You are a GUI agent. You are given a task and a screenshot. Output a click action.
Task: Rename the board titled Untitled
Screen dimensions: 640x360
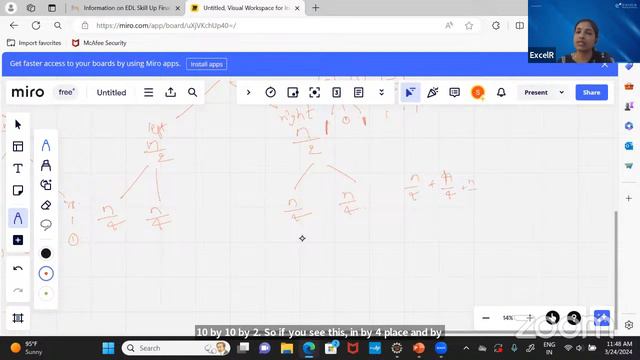[x=111, y=93]
